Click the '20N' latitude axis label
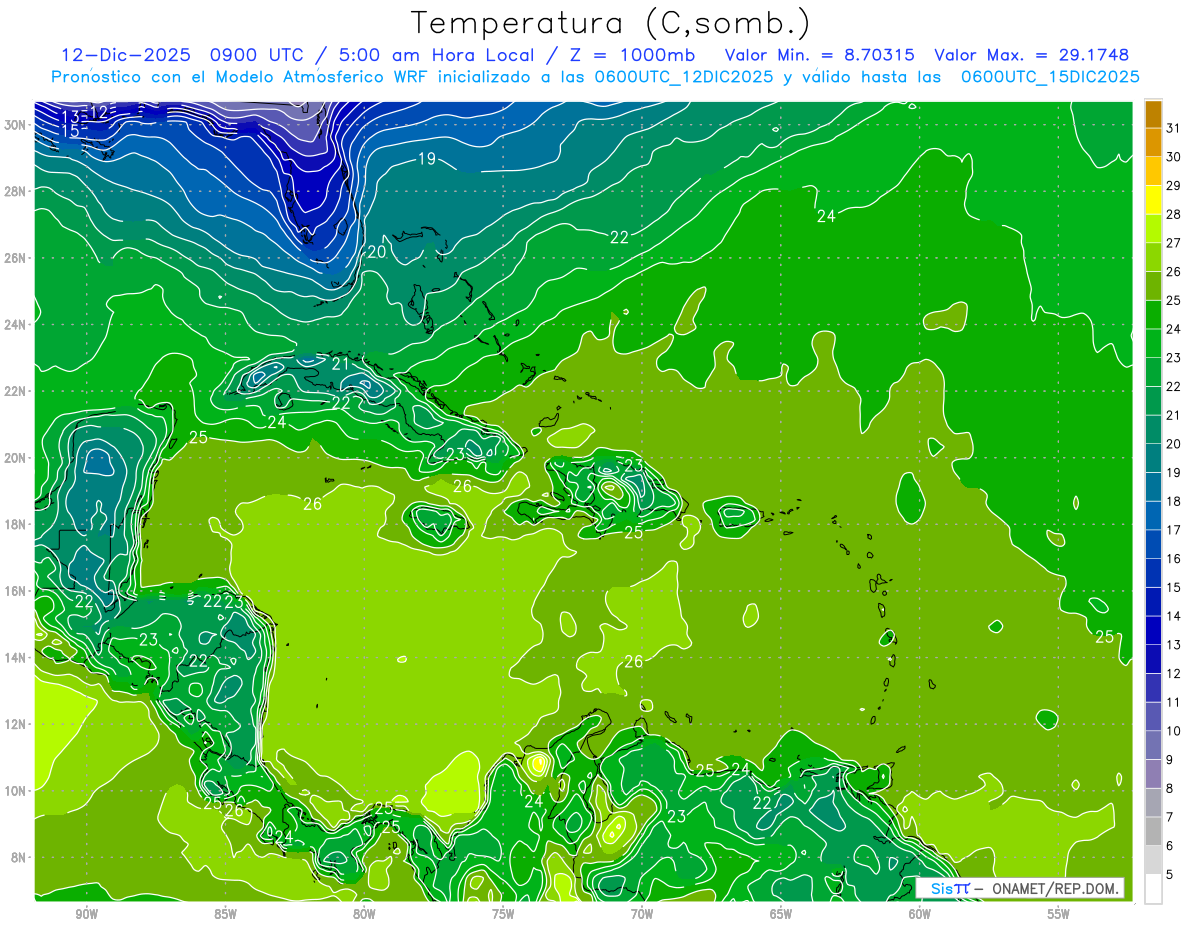 click(17, 457)
